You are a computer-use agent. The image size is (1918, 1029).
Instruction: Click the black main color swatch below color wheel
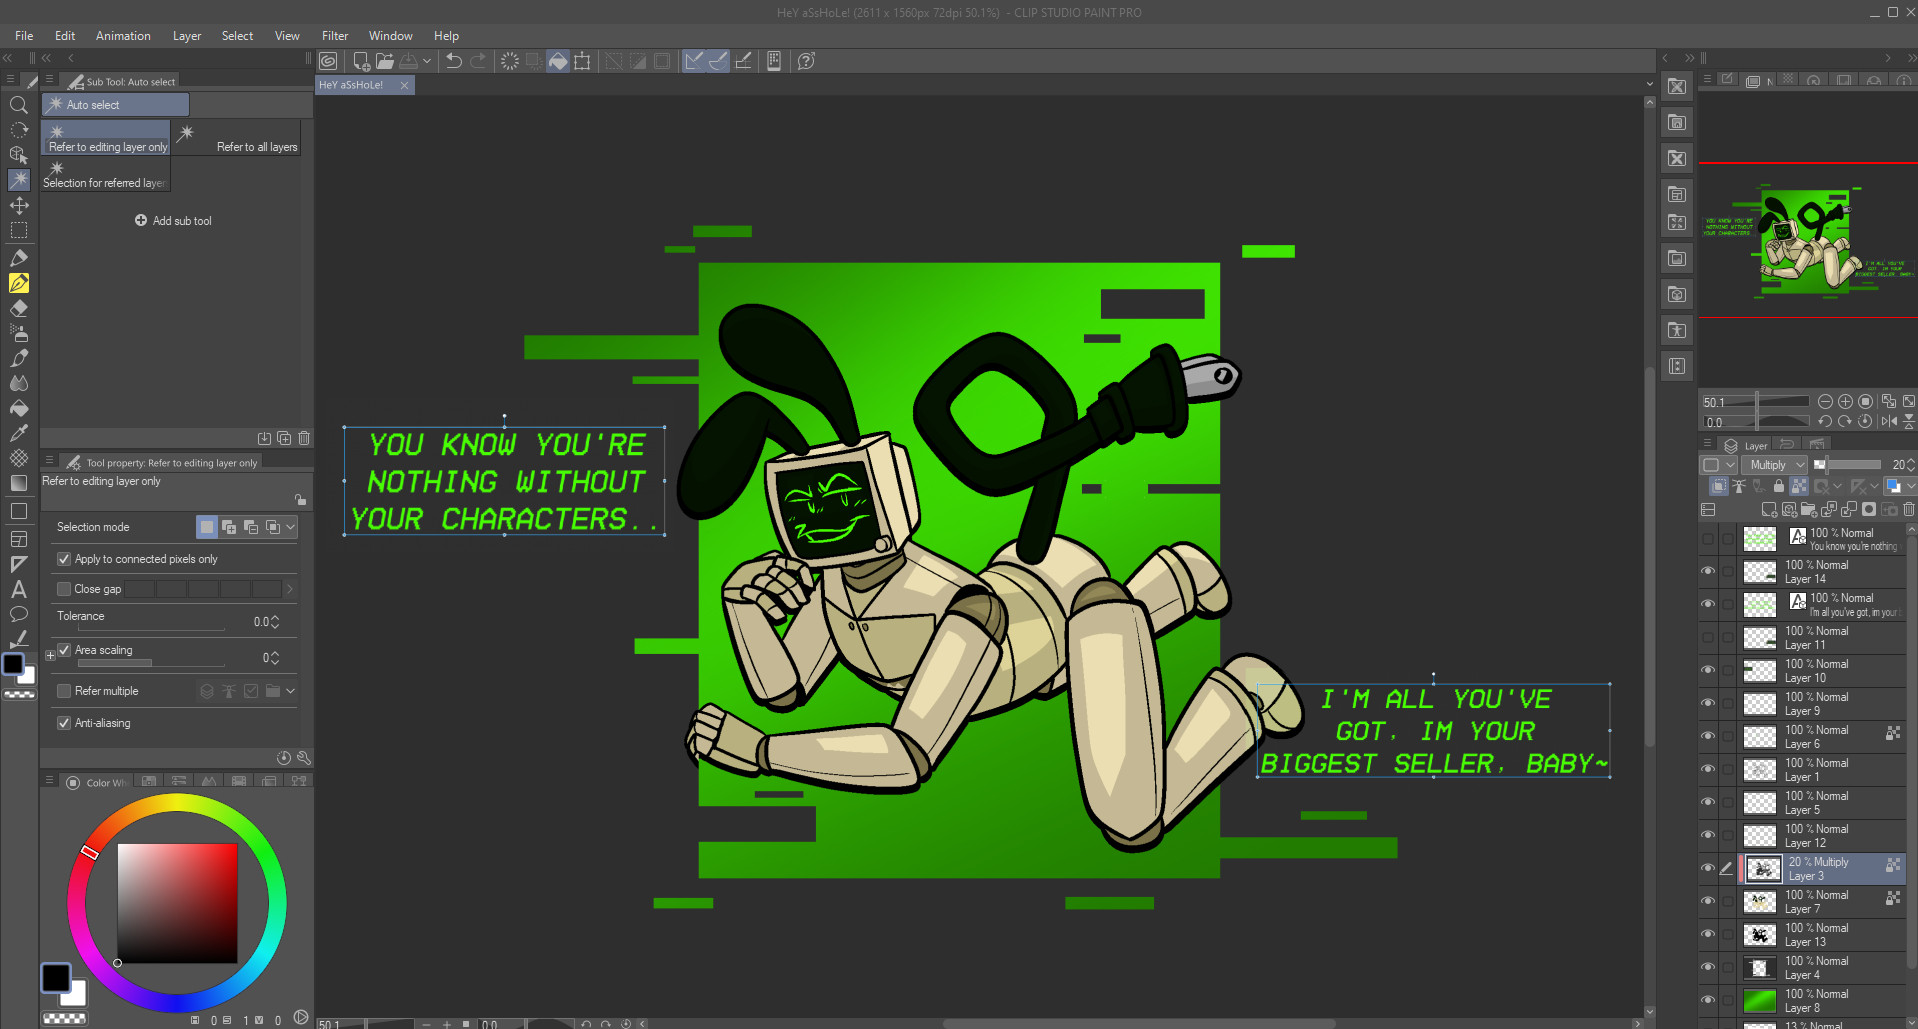(56, 978)
